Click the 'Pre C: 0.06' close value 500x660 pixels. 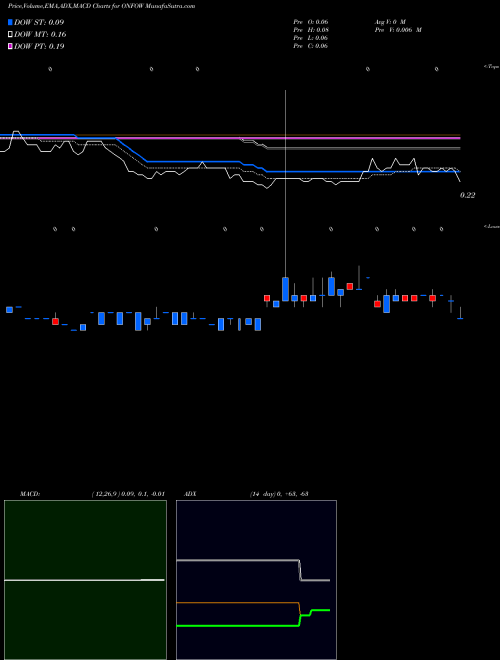tap(311, 46)
